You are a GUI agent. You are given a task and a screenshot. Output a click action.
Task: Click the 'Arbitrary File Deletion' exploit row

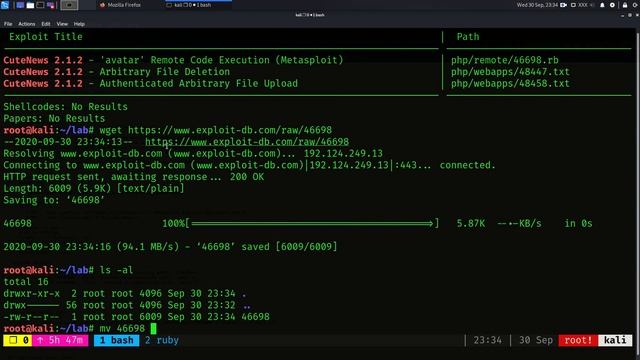[117, 72]
